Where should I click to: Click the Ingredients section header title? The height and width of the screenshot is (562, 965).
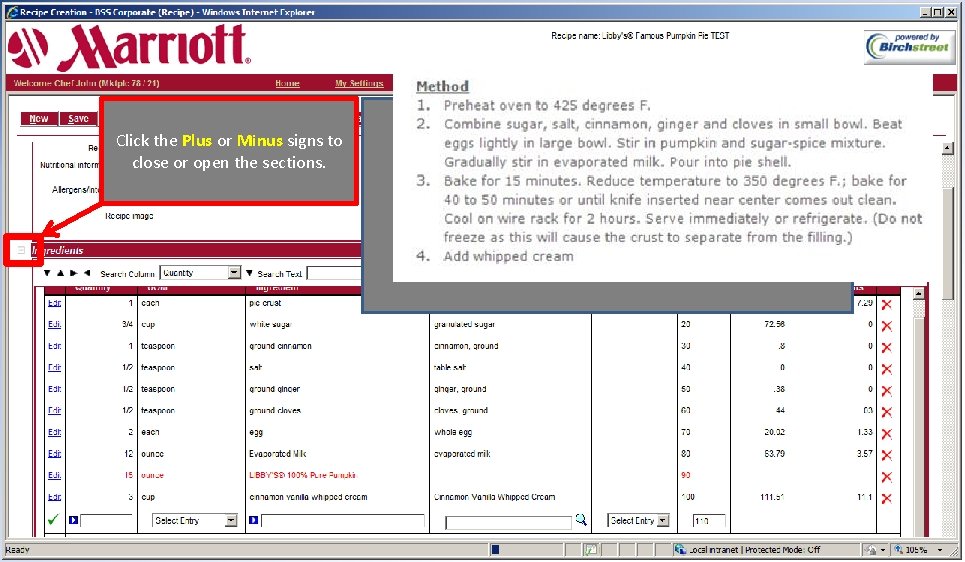point(57,250)
